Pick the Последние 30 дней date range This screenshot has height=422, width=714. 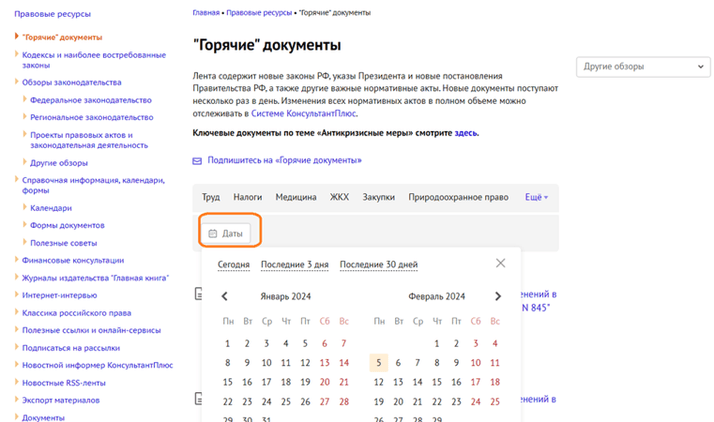tap(378, 265)
